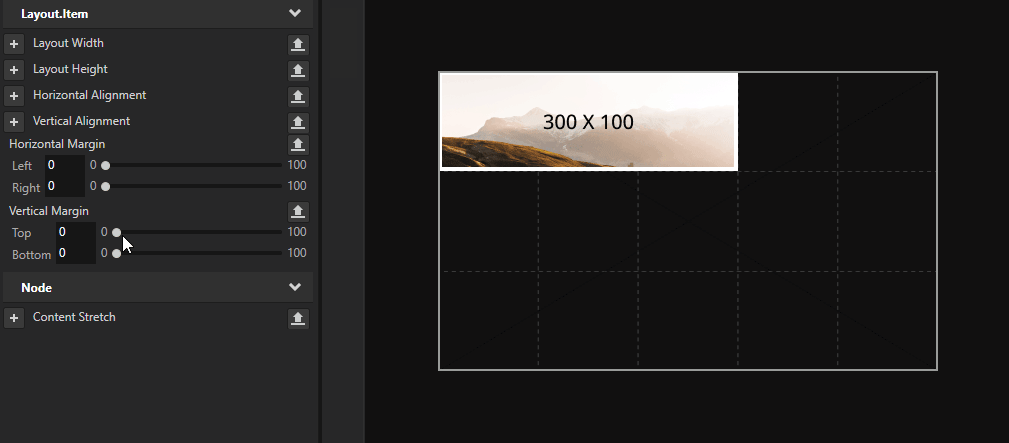Collapse the Layout.Item section
The height and width of the screenshot is (443, 1009).
295,14
